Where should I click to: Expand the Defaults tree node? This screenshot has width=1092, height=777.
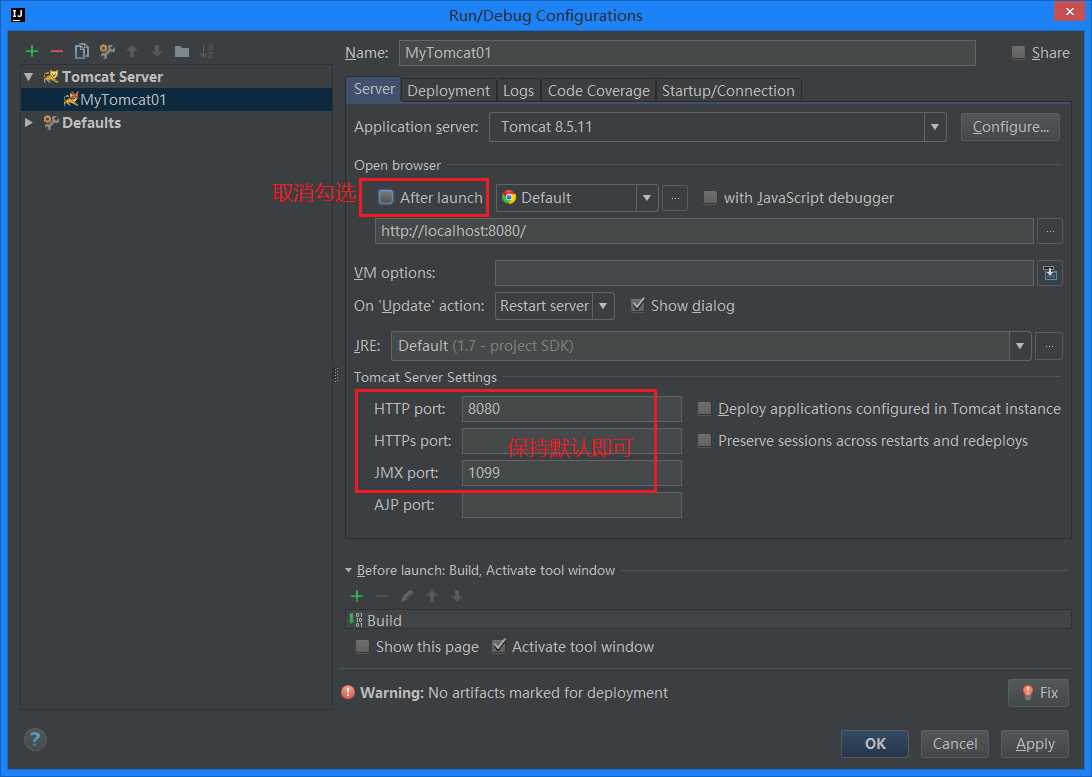pos(29,123)
